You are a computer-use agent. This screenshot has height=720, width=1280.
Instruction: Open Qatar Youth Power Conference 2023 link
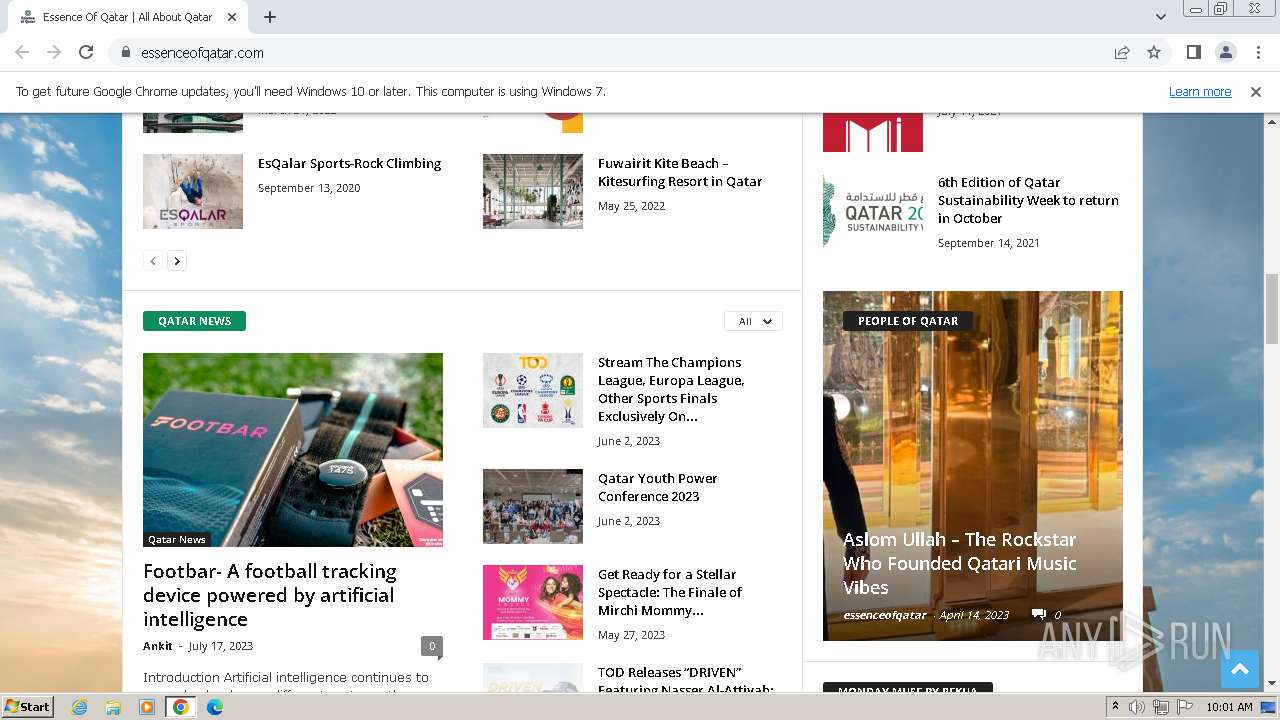click(657, 487)
